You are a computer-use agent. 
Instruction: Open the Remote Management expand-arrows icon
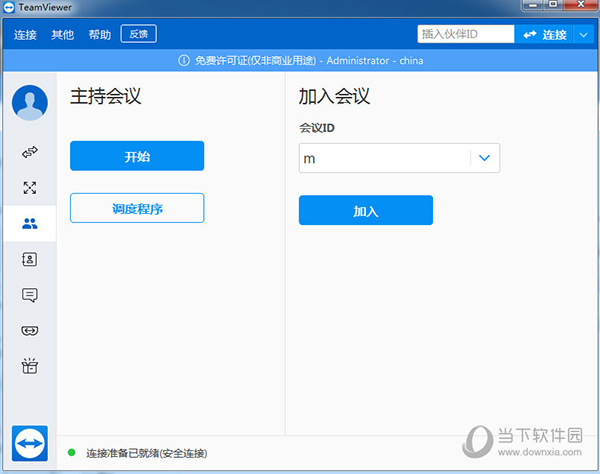click(x=30, y=188)
